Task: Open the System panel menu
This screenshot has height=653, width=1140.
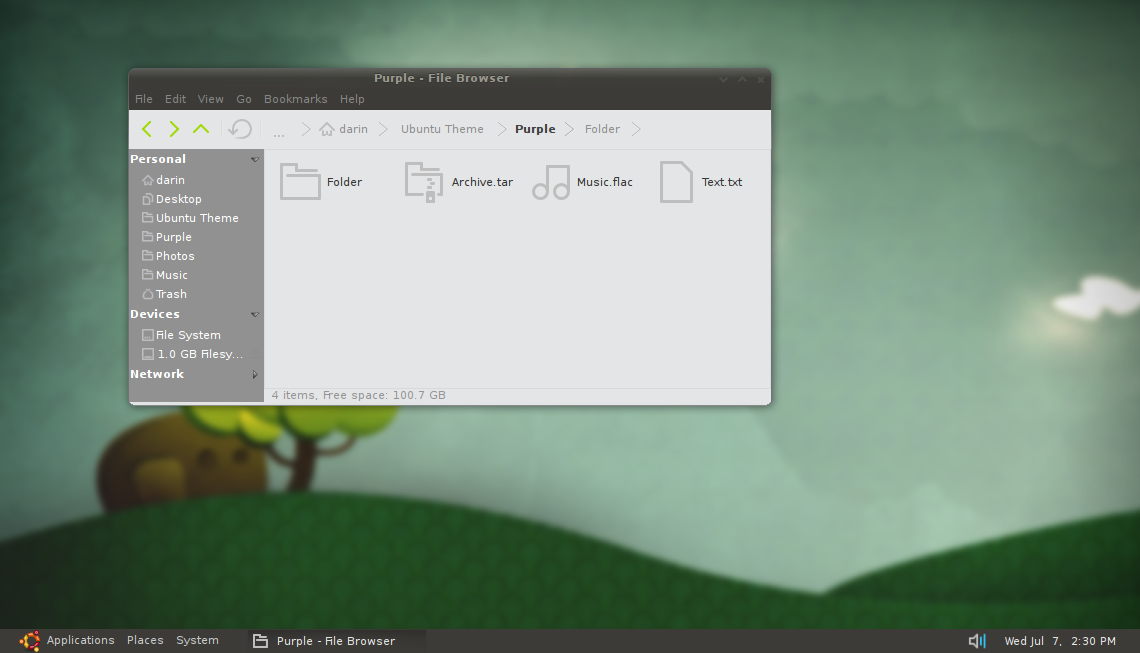Action: (x=197, y=640)
